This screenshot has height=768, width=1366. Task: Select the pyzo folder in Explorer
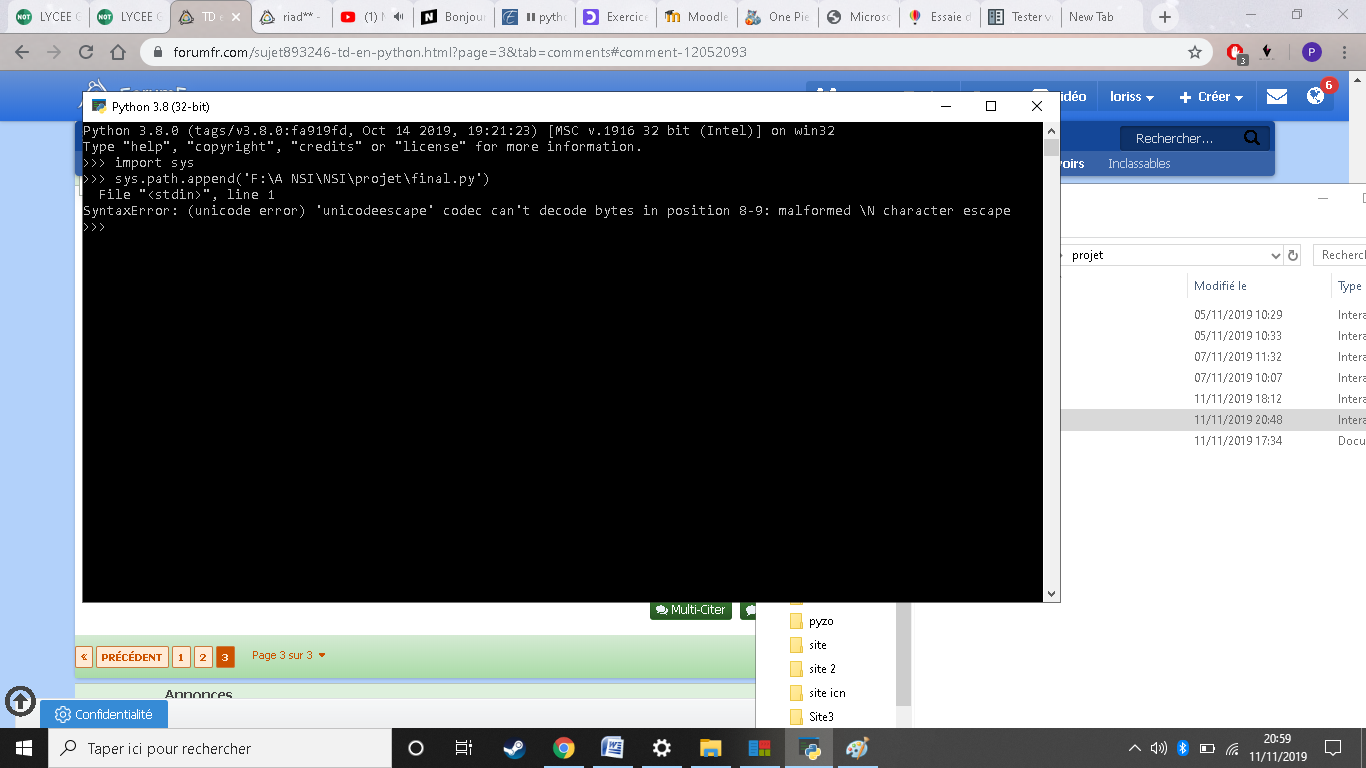pos(821,621)
